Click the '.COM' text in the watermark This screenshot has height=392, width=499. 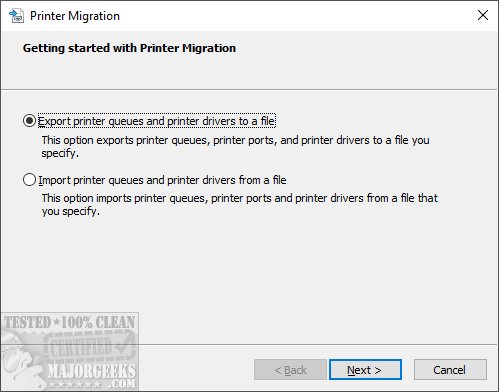coord(122,384)
